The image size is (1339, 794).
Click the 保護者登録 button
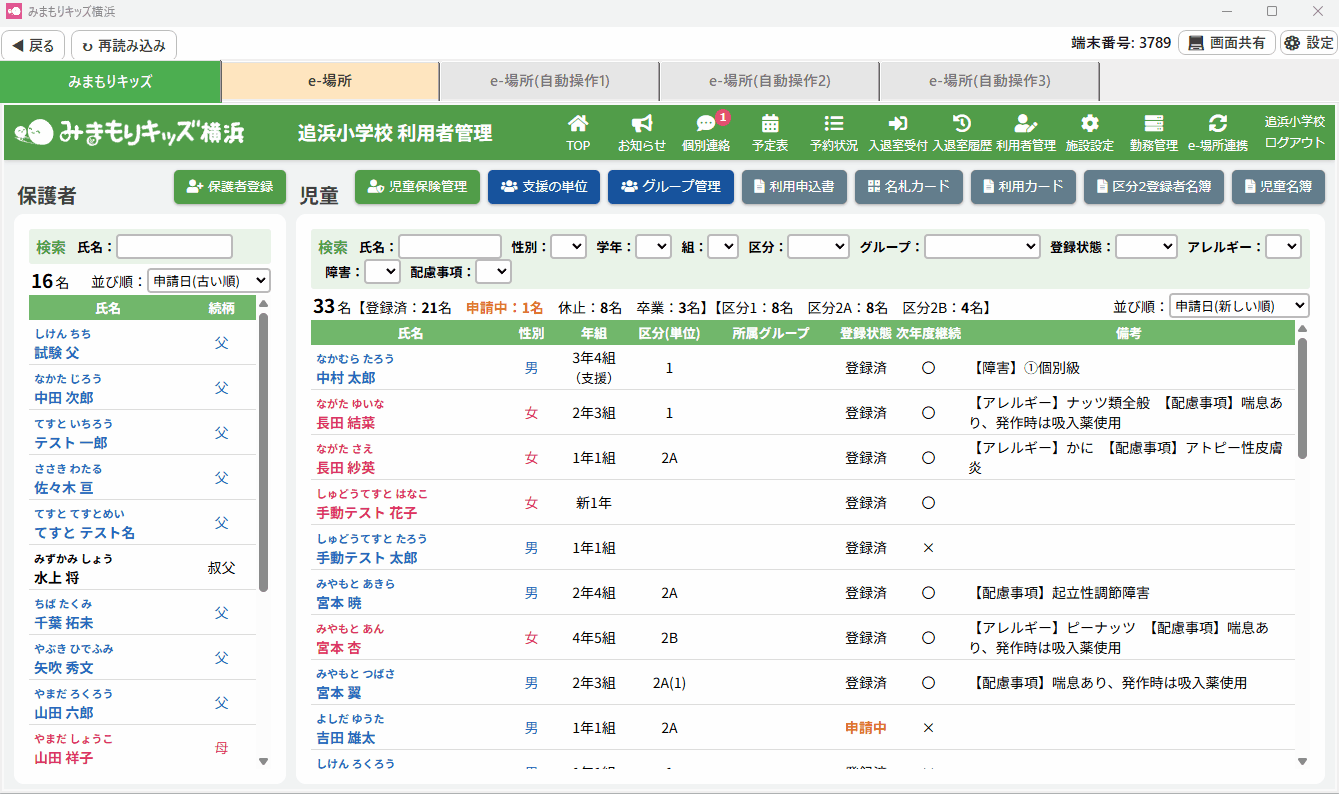pyautogui.click(x=230, y=187)
